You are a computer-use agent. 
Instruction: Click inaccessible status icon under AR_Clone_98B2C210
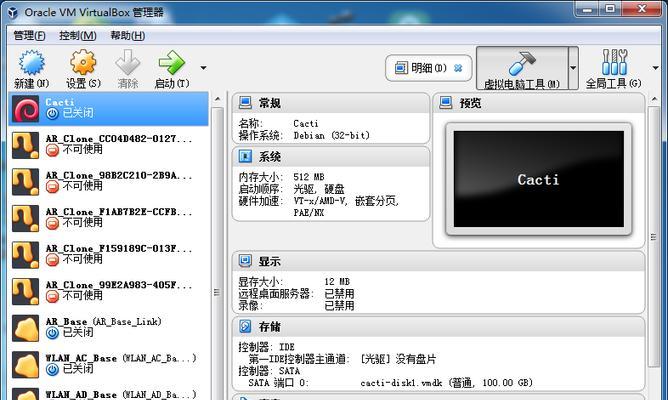coord(52,187)
